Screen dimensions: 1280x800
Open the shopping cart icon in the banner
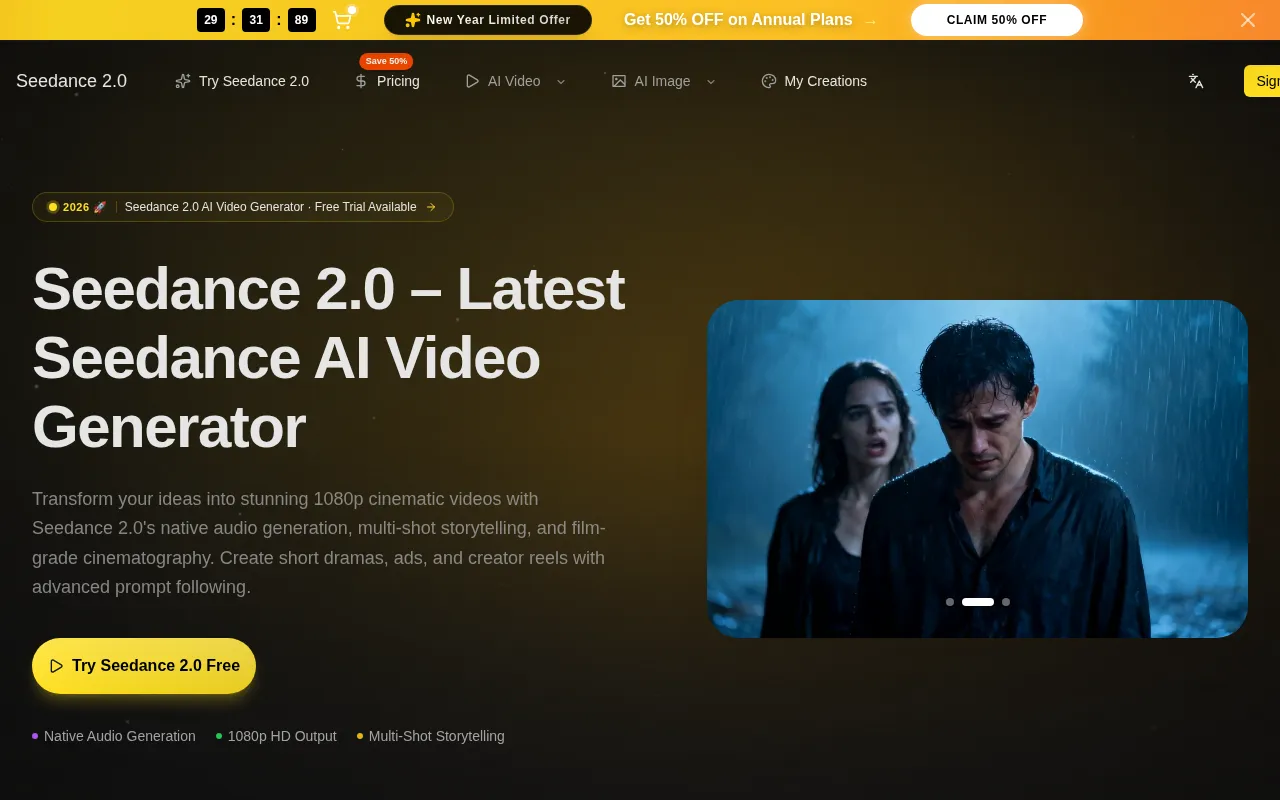tap(342, 20)
